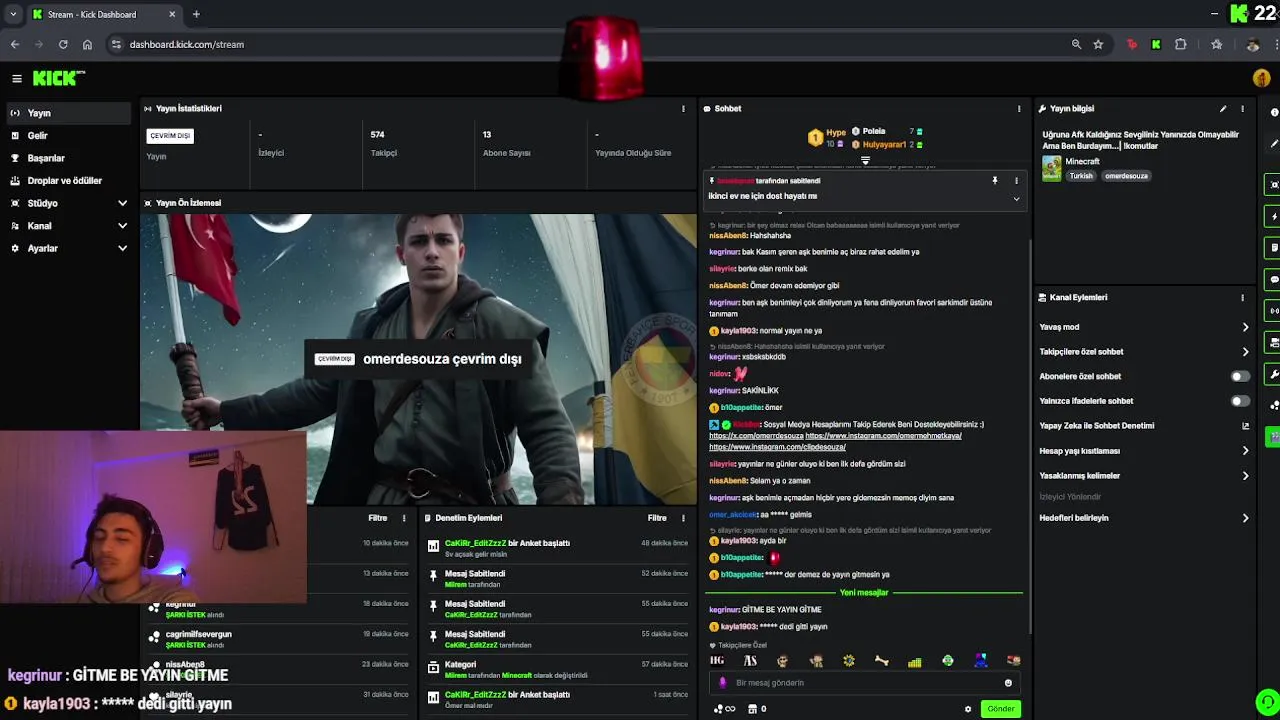Jump to Yeni mesajlar divider in chat

(864, 593)
